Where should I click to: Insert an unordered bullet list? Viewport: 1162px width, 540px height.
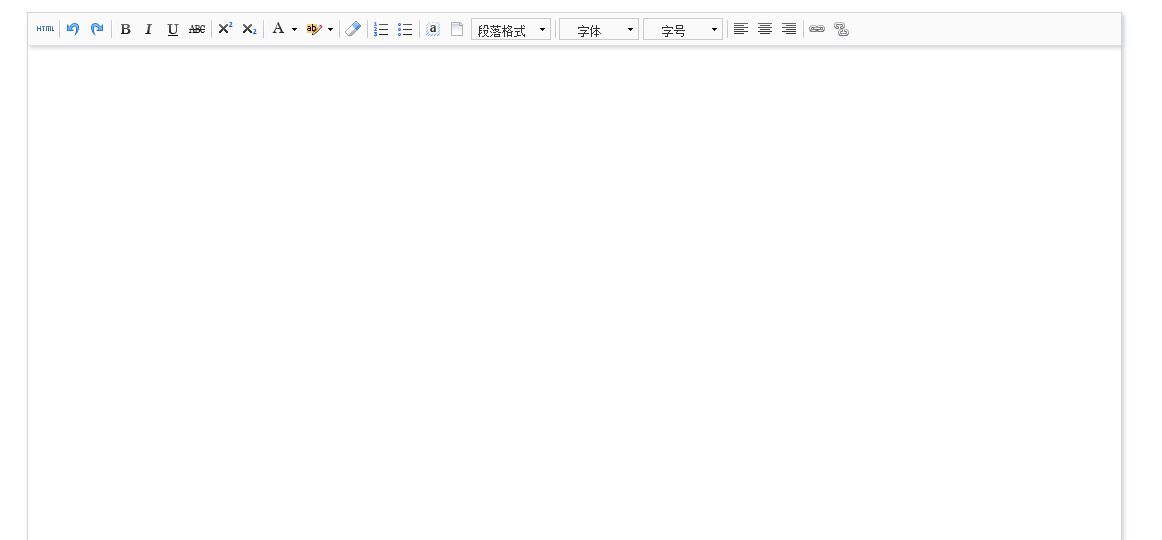click(x=405, y=29)
